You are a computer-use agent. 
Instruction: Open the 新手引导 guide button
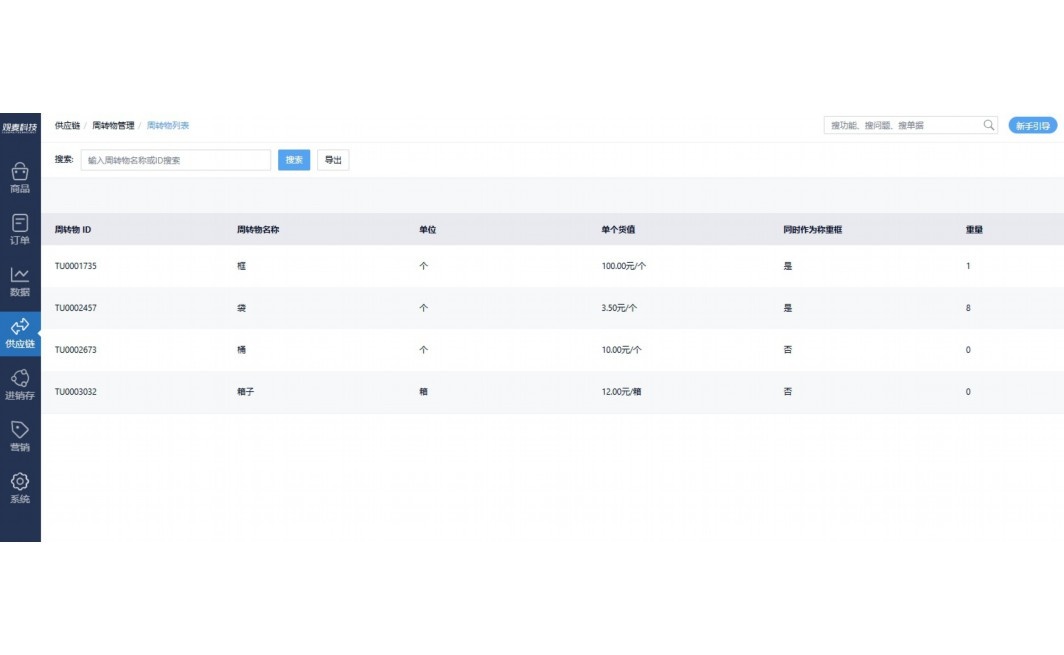pyautogui.click(x=1032, y=126)
